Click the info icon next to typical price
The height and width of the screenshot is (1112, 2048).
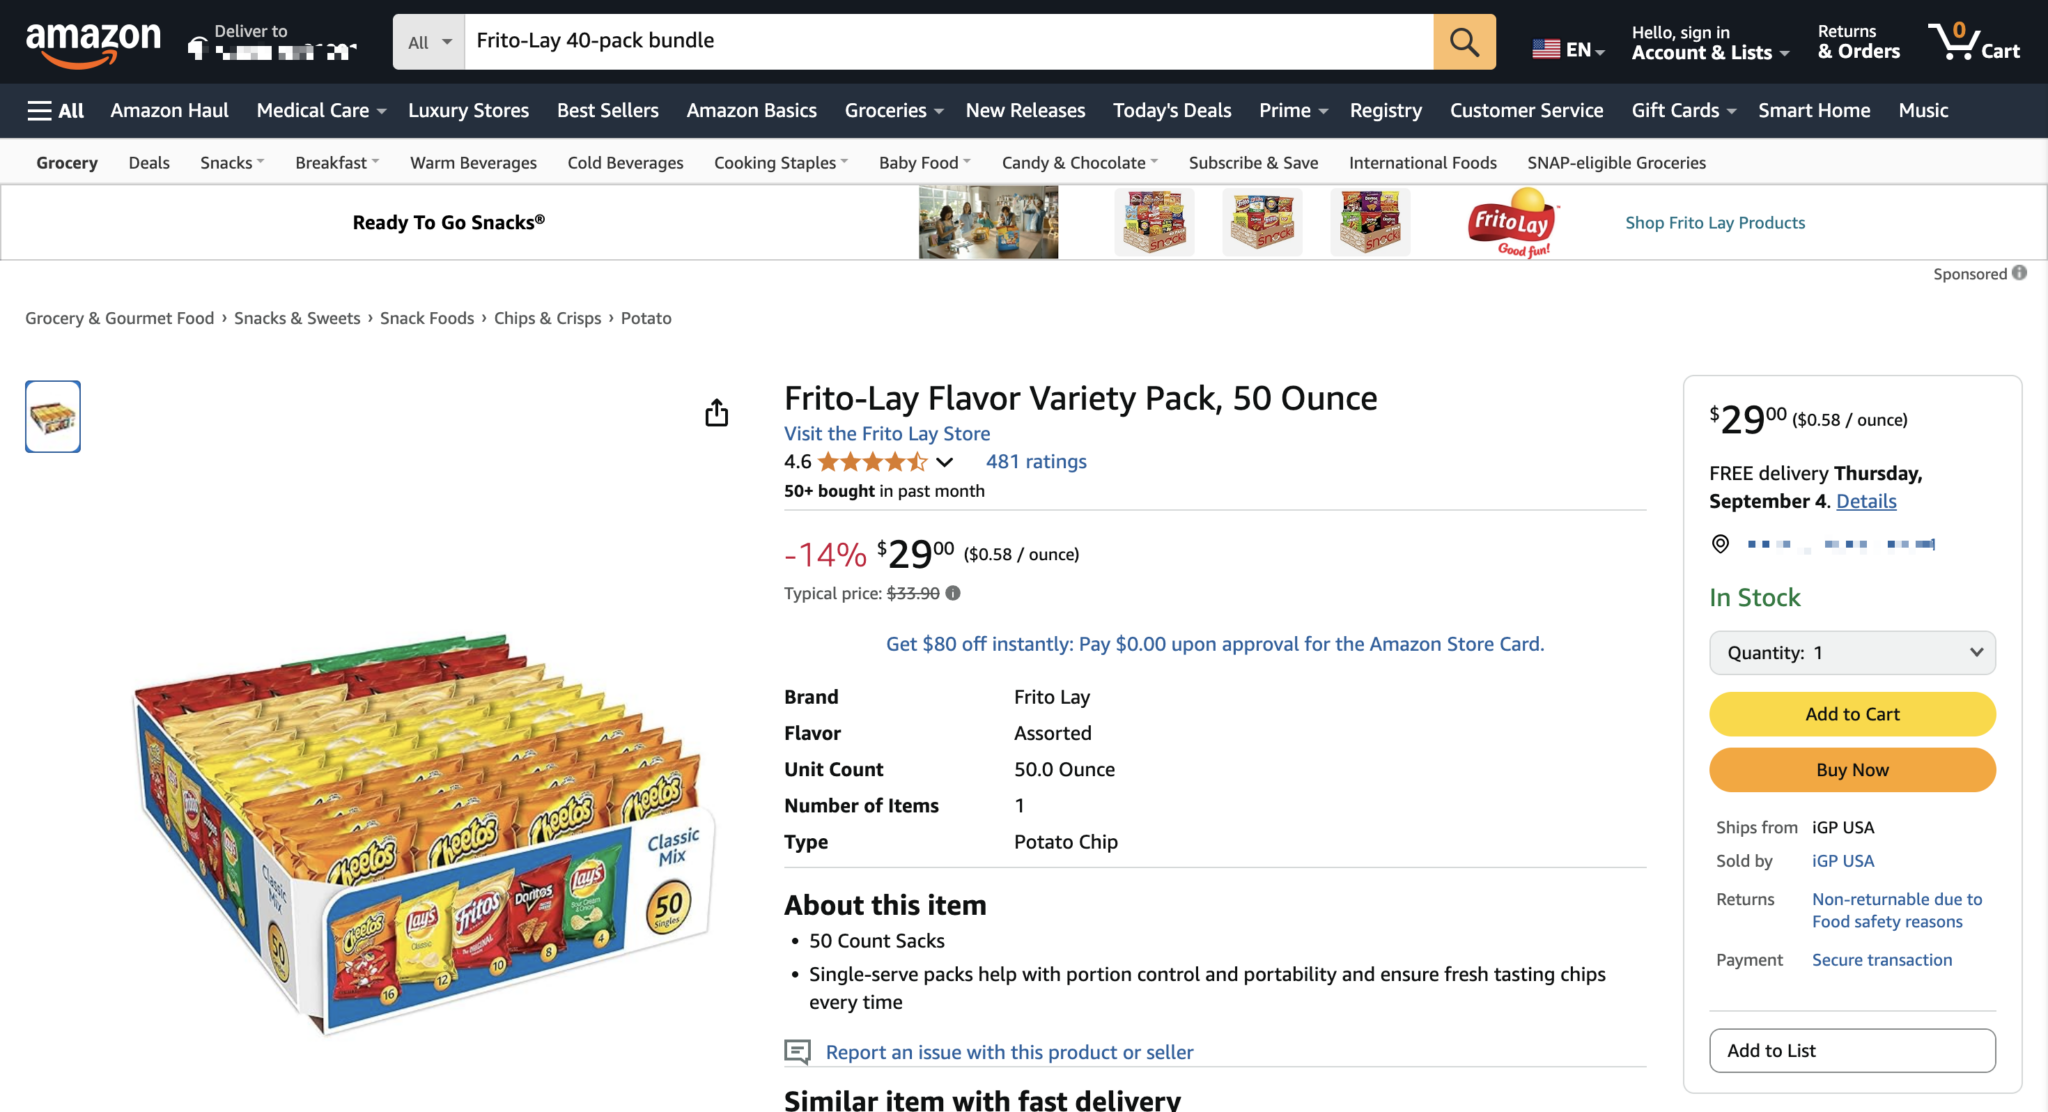(952, 593)
